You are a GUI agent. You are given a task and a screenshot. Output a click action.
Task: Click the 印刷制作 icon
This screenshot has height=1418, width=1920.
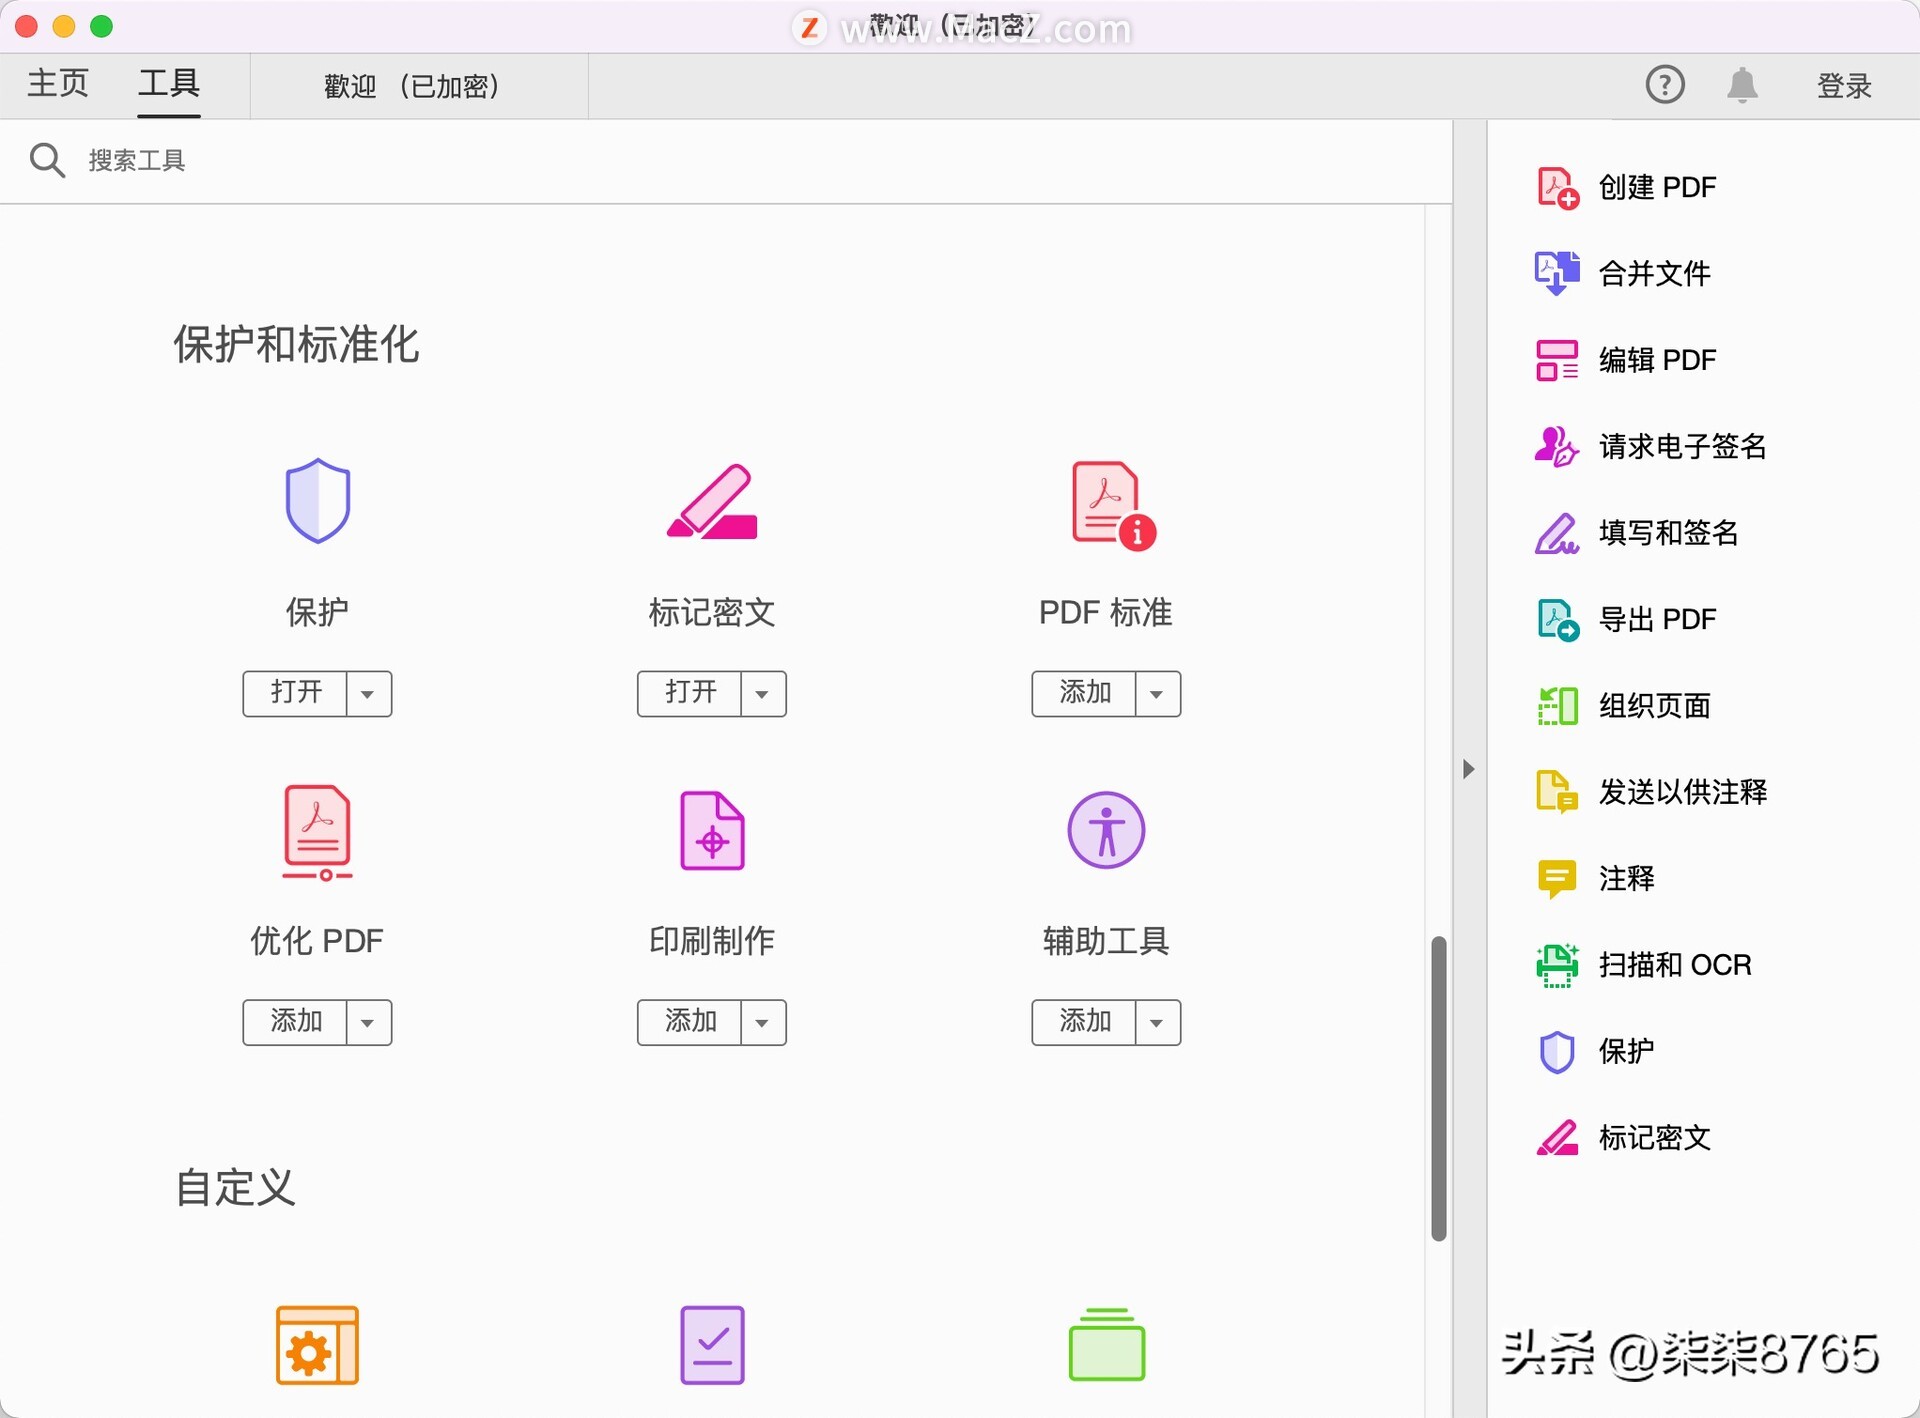click(711, 831)
